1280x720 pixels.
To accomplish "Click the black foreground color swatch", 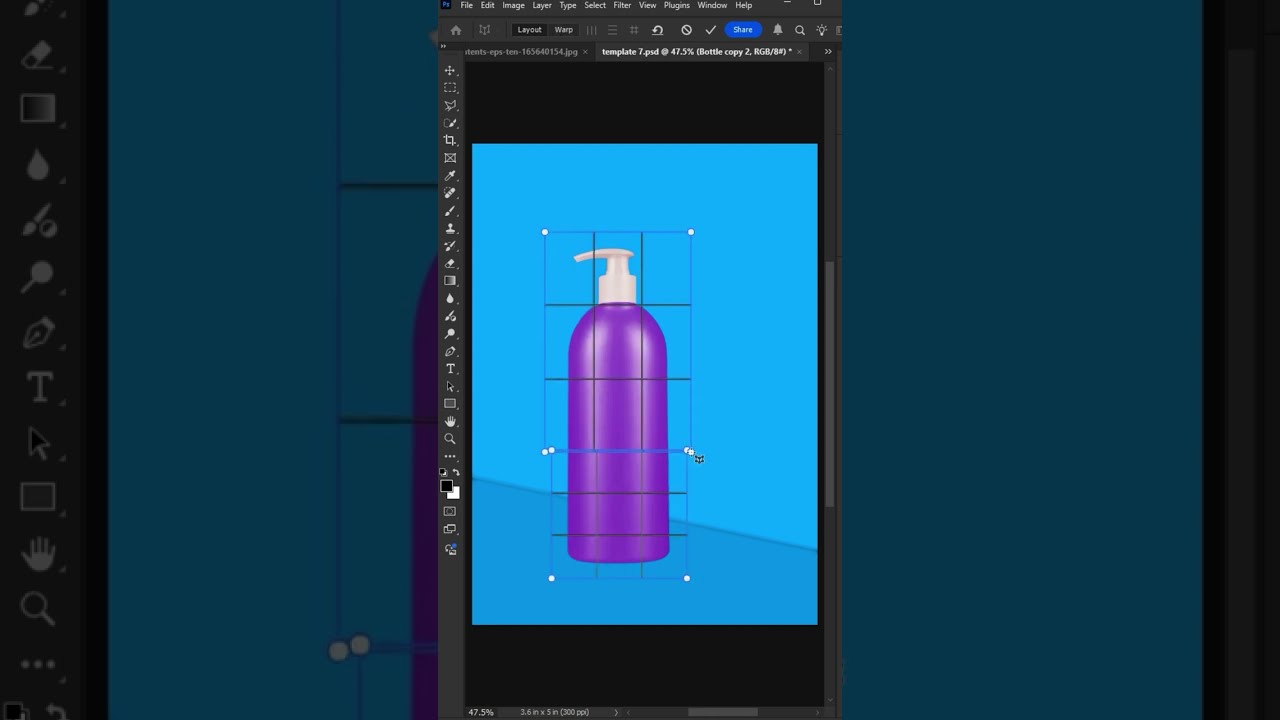I will (x=446, y=486).
